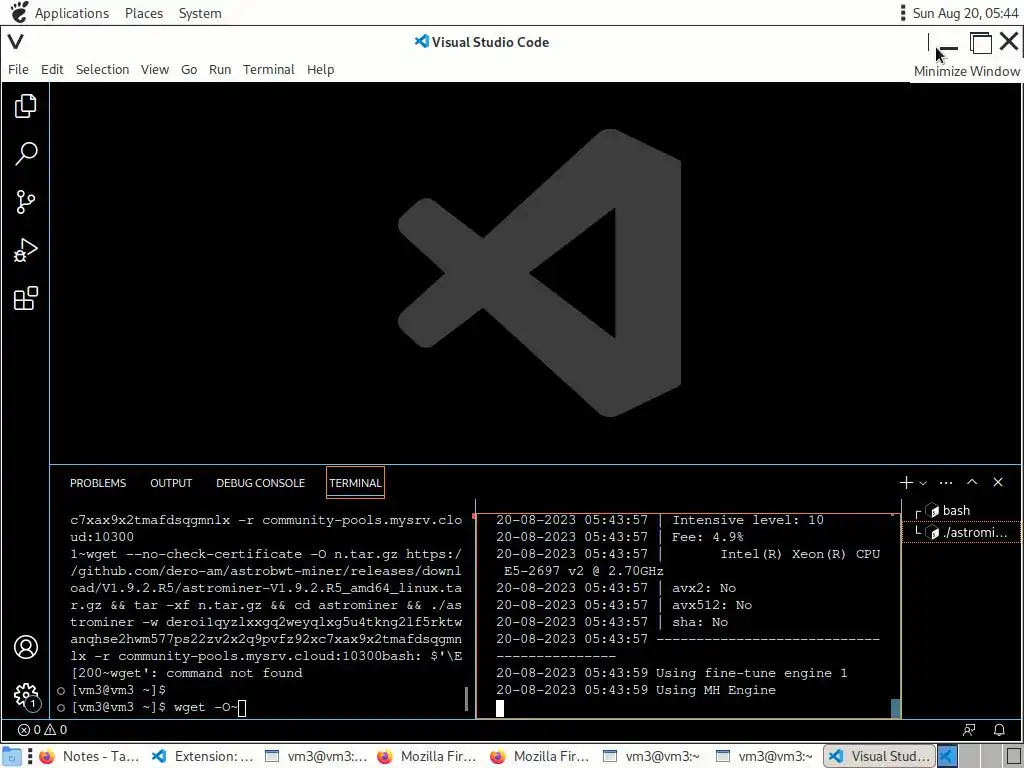Switch to the OUTPUT tab
The height and width of the screenshot is (768, 1024).
[171, 483]
